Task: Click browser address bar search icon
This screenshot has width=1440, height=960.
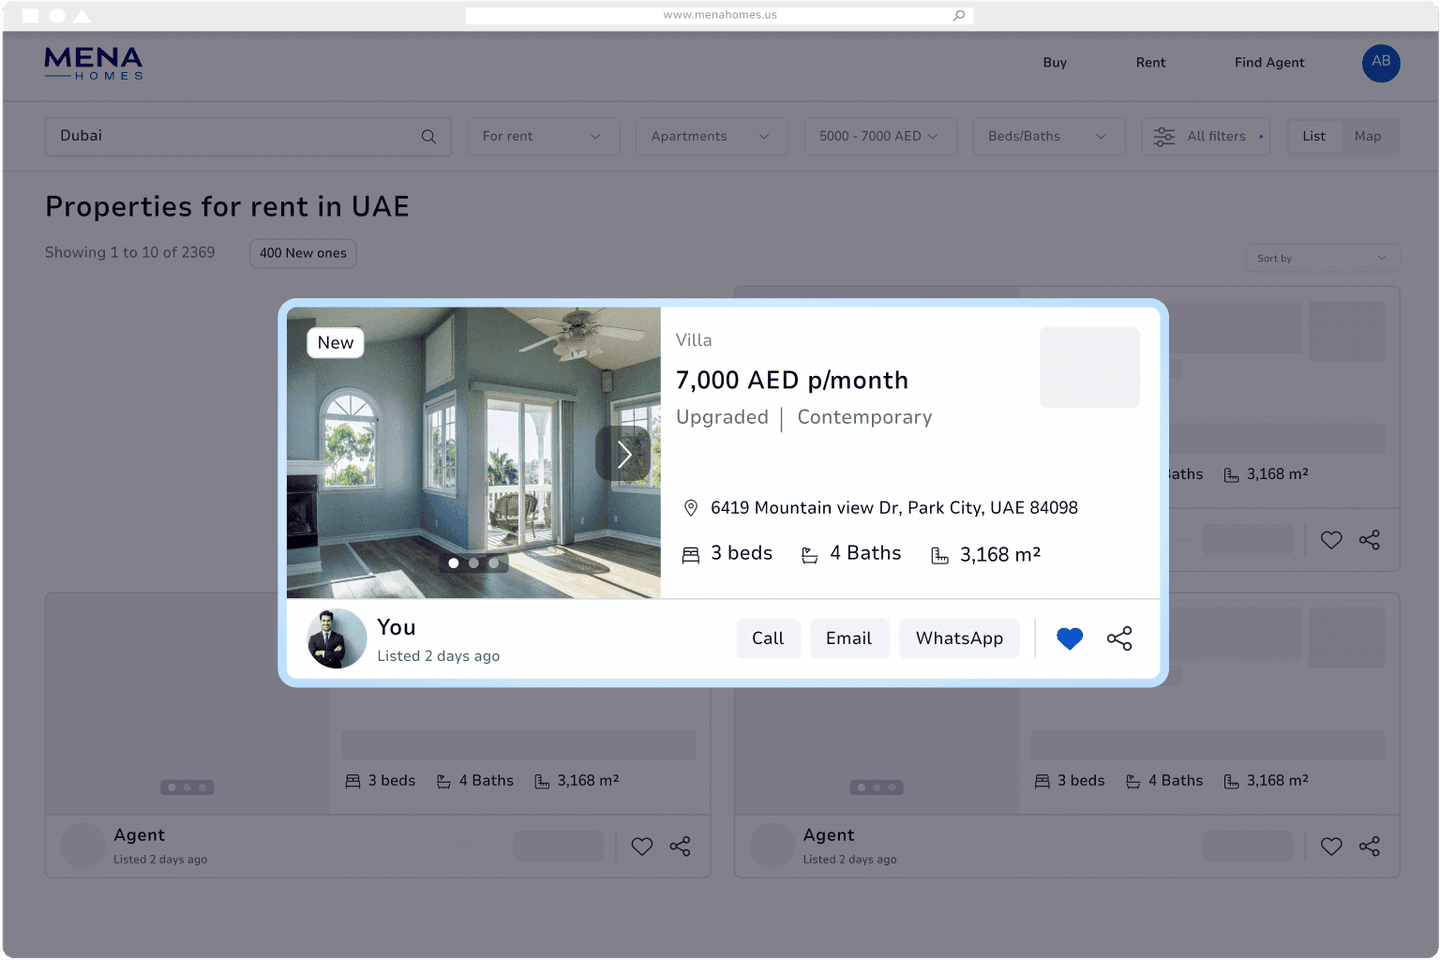Action: click(x=959, y=15)
